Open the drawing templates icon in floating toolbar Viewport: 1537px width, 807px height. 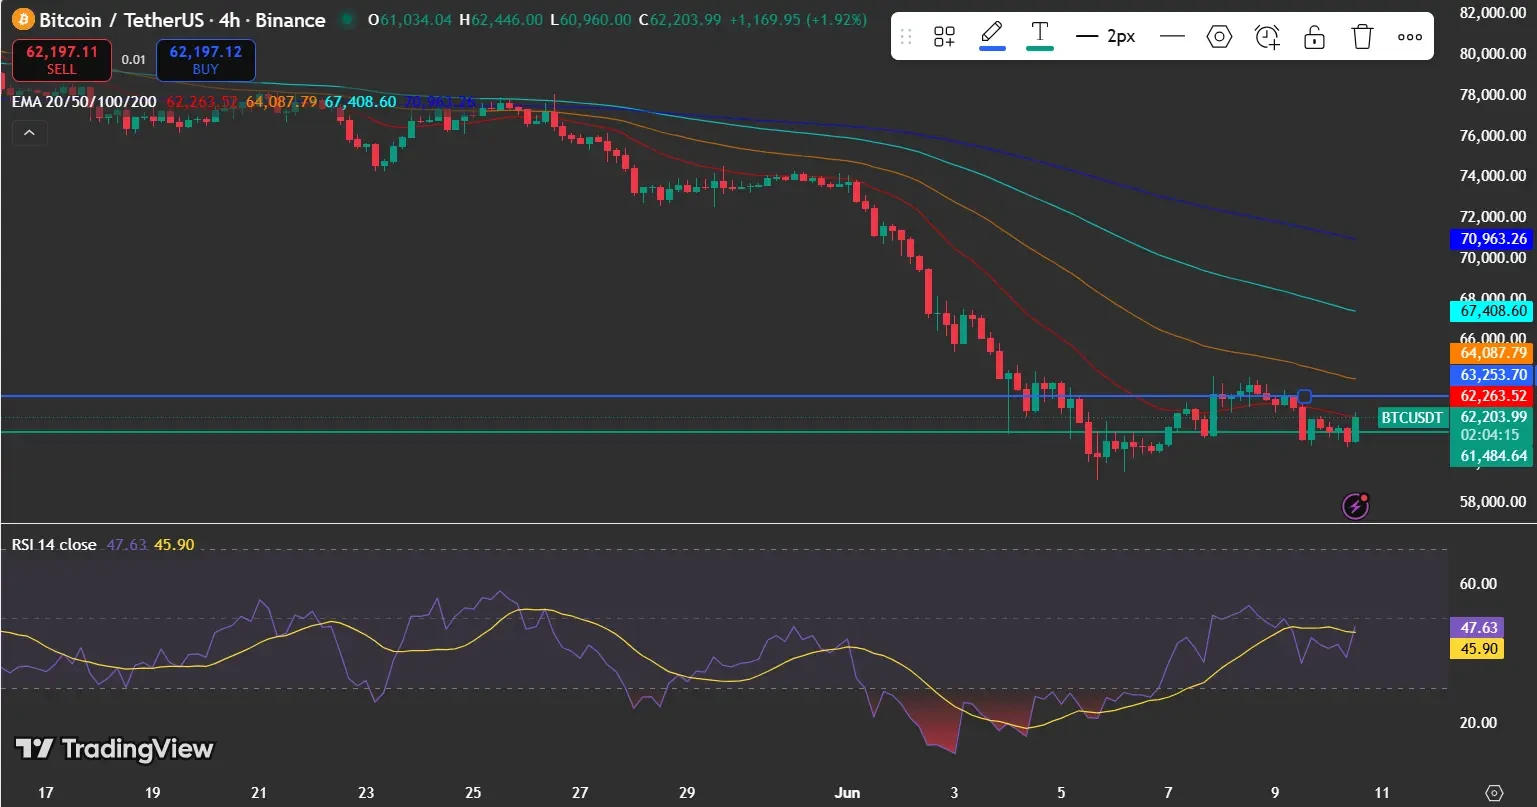(944, 37)
